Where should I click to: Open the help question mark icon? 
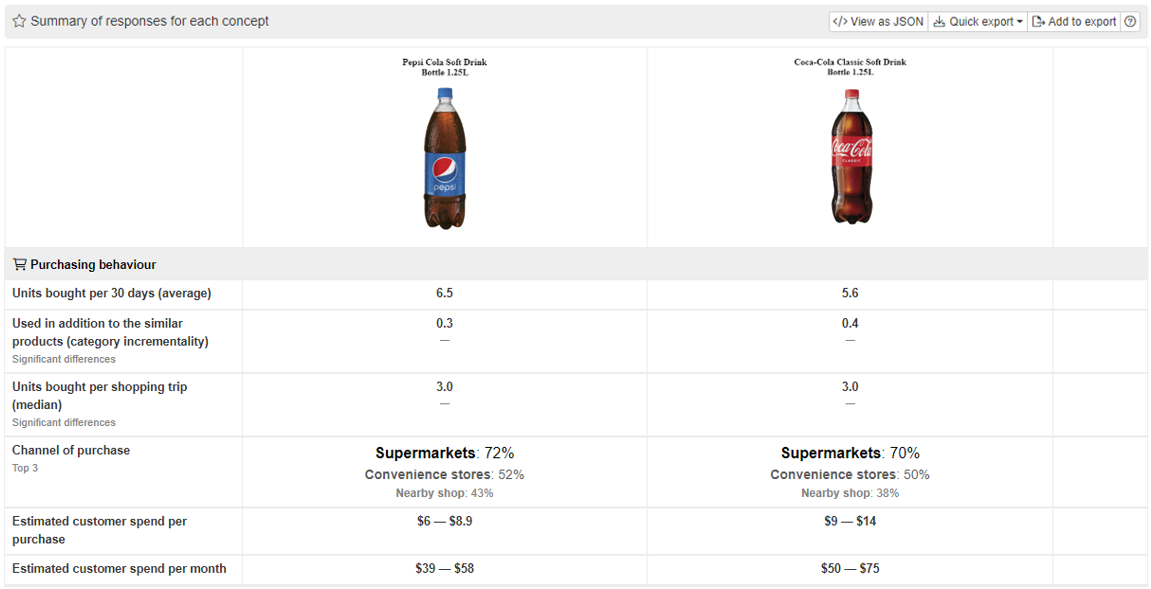coord(1130,21)
